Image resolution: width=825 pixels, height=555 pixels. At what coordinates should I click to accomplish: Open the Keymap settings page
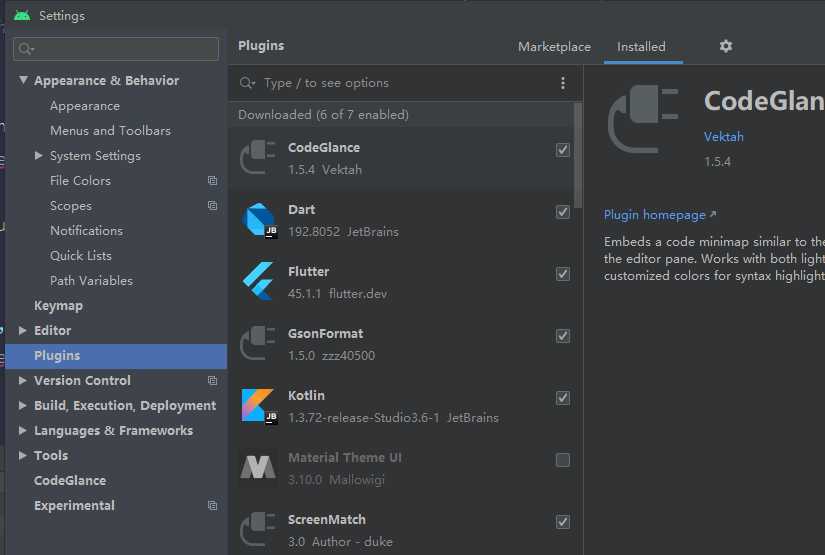(x=58, y=306)
